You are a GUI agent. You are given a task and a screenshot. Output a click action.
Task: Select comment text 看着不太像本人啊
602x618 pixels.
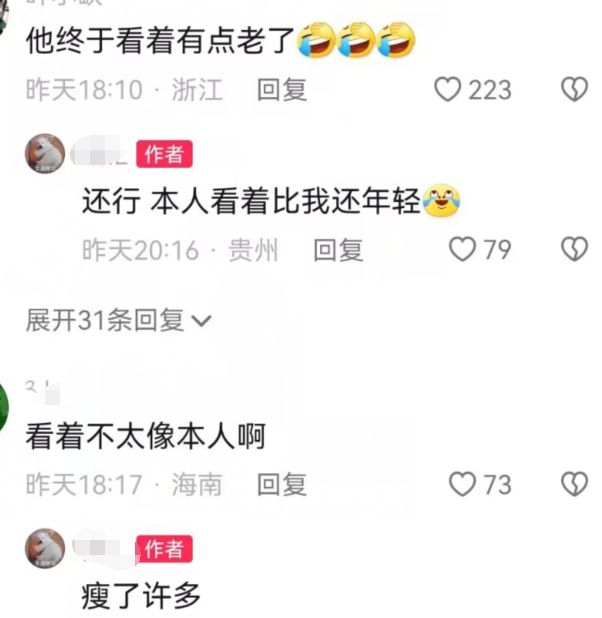click(146, 436)
